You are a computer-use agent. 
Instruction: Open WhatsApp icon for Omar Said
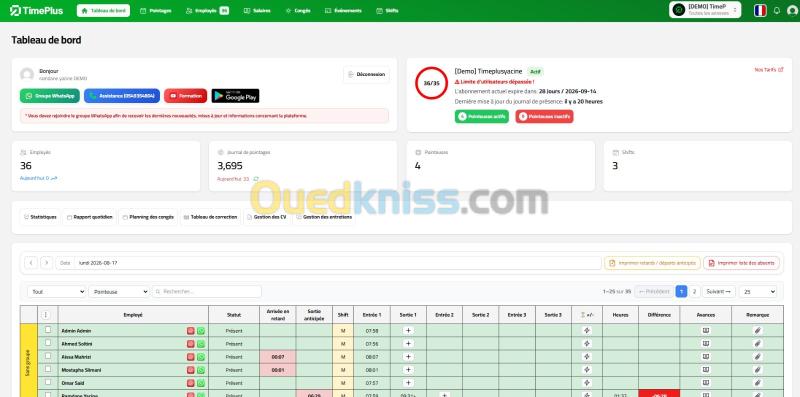pos(201,383)
